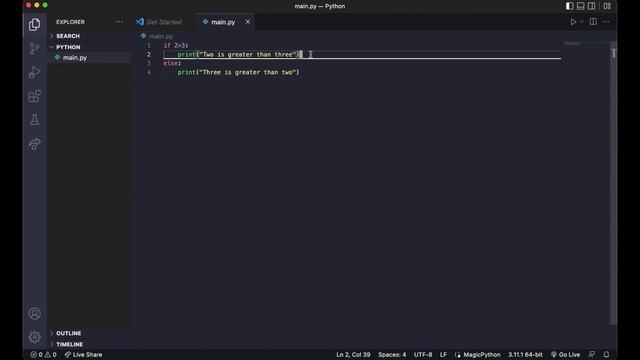Screen dimensions: 640x360
Task: Open Go to Line via Ln 2, Col 39
Action: 353,355
